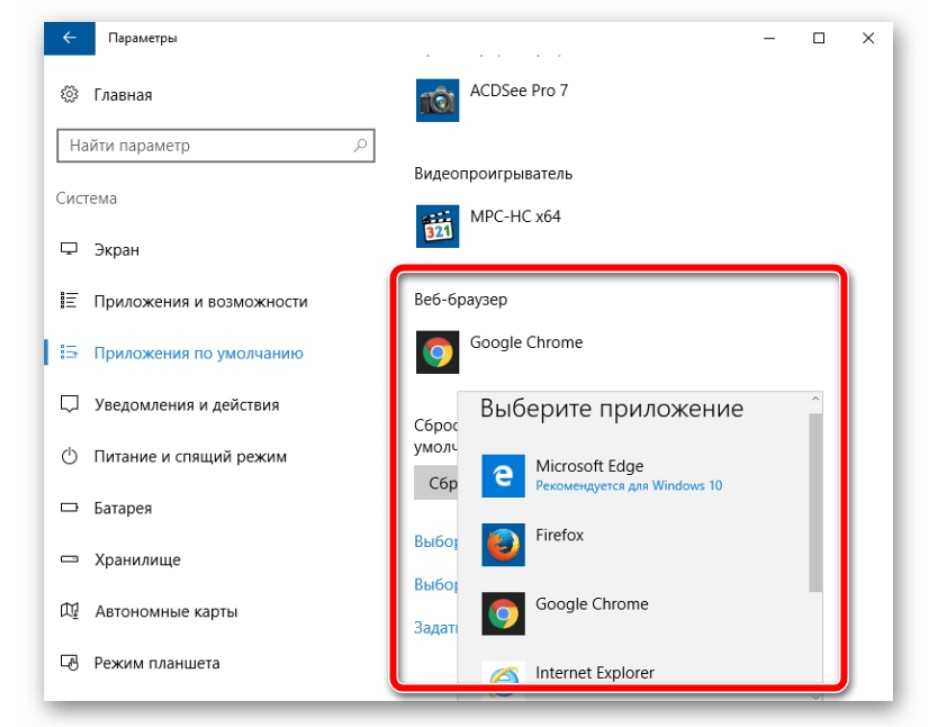Click the Задать defaults link
Image resolution: width=938 pixels, height=727 pixels.
click(436, 627)
